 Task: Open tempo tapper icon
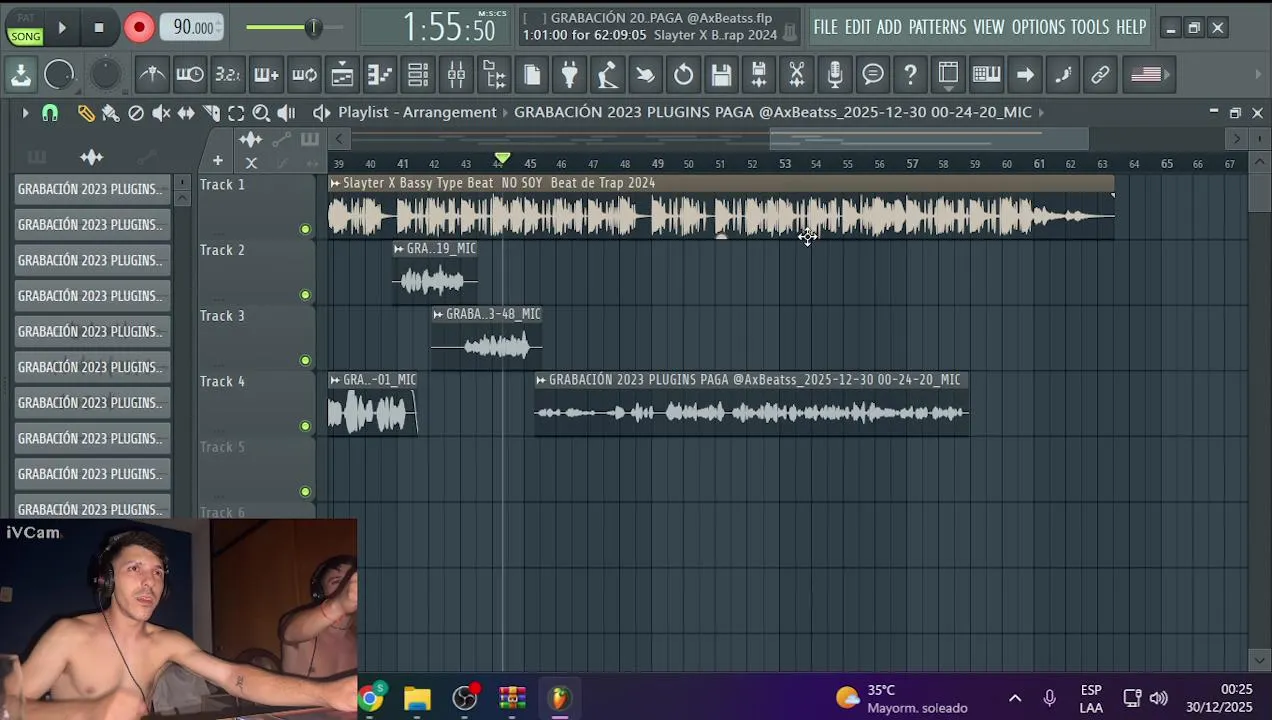608,74
